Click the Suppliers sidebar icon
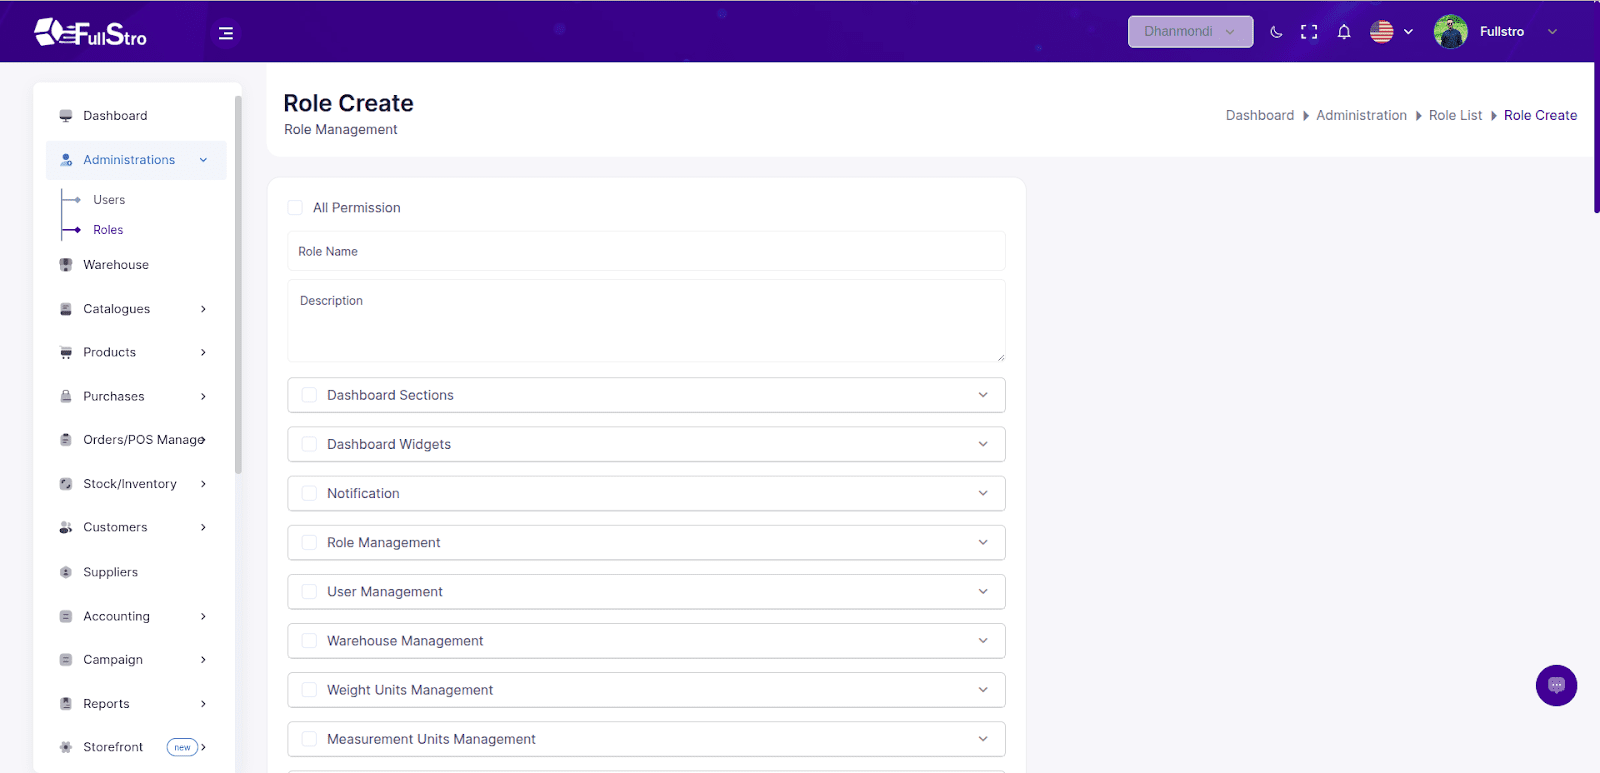 (66, 572)
